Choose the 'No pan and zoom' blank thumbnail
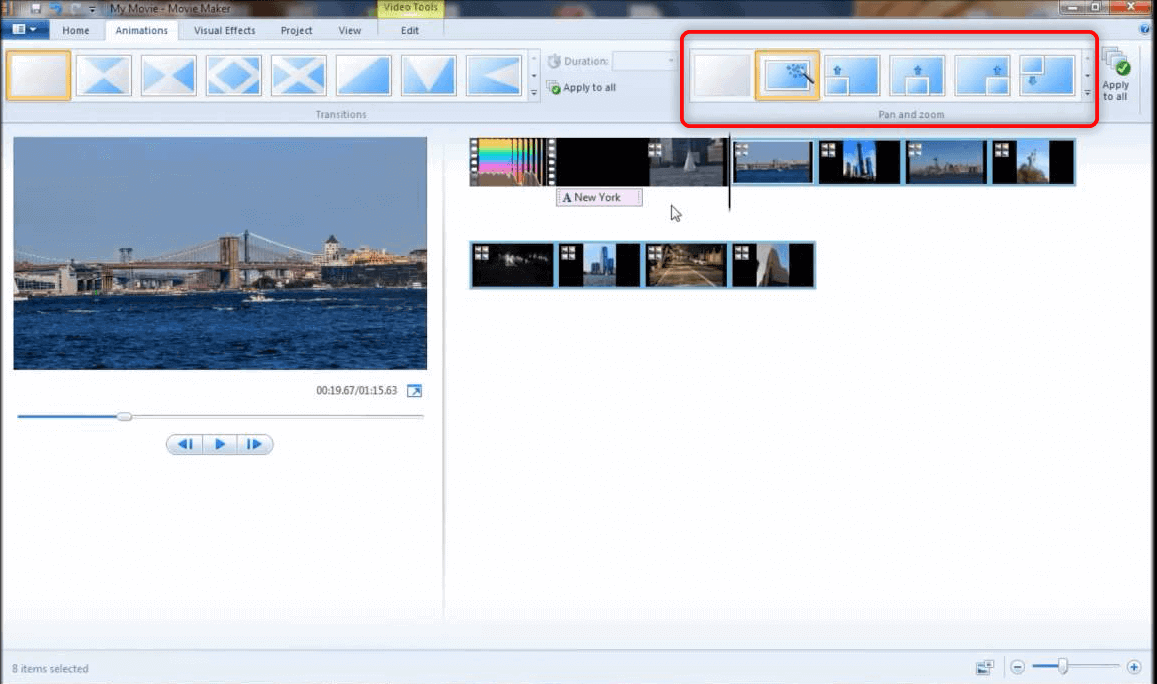The height and width of the screenshot is (684, 1157). (x=722, y=76)
